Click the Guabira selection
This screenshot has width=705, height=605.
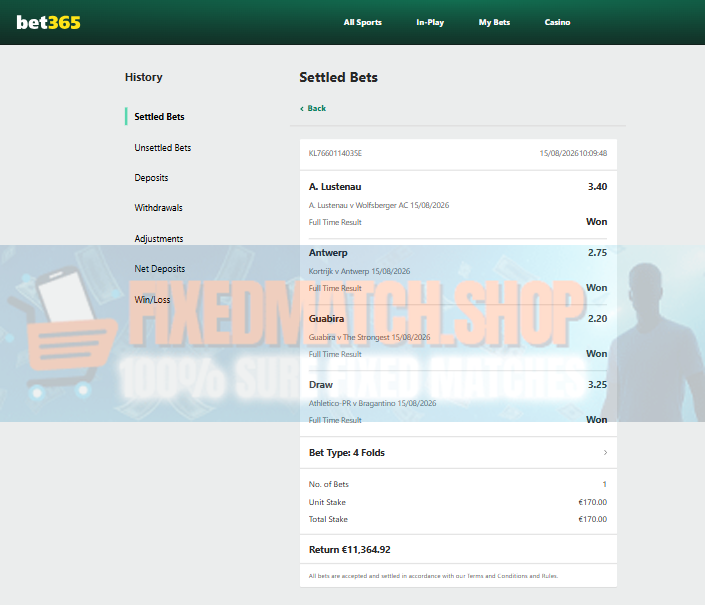pyautogui.click(x=326, y=319)
